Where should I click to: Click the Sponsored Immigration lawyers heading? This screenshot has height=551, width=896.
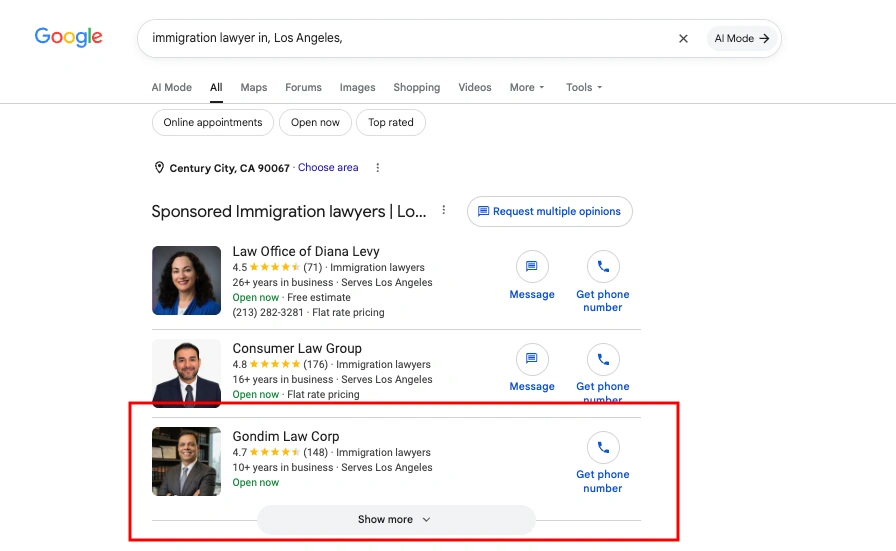pos(289,211)
